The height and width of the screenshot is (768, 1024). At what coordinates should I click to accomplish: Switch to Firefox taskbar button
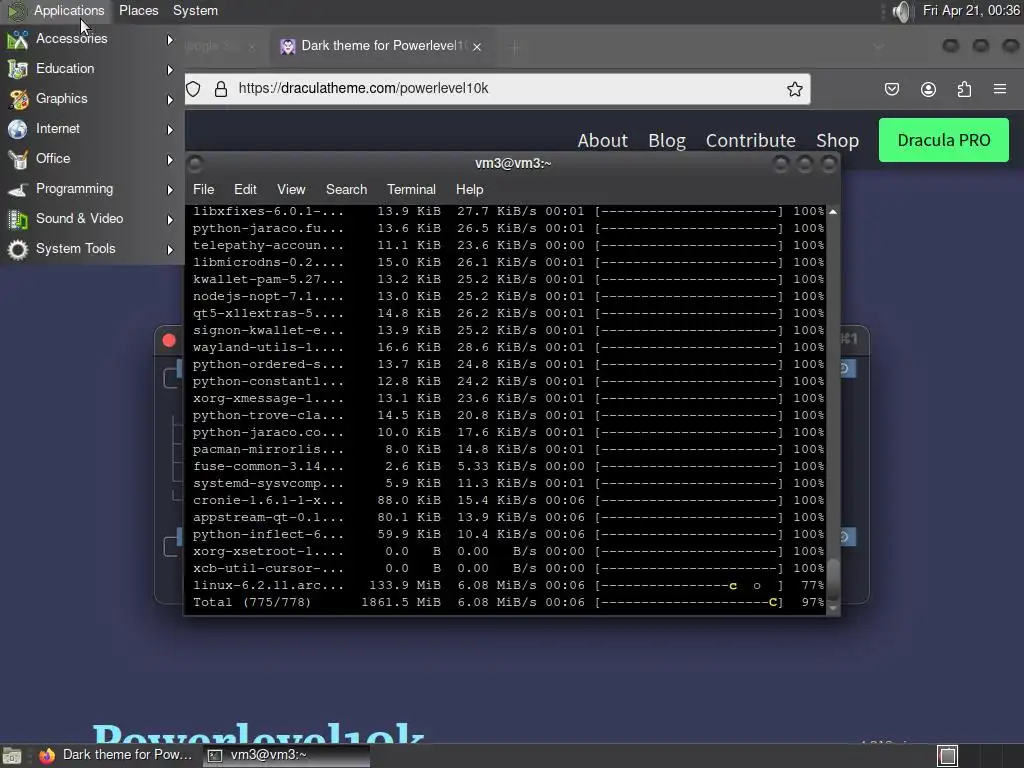(x=116, y=755)
